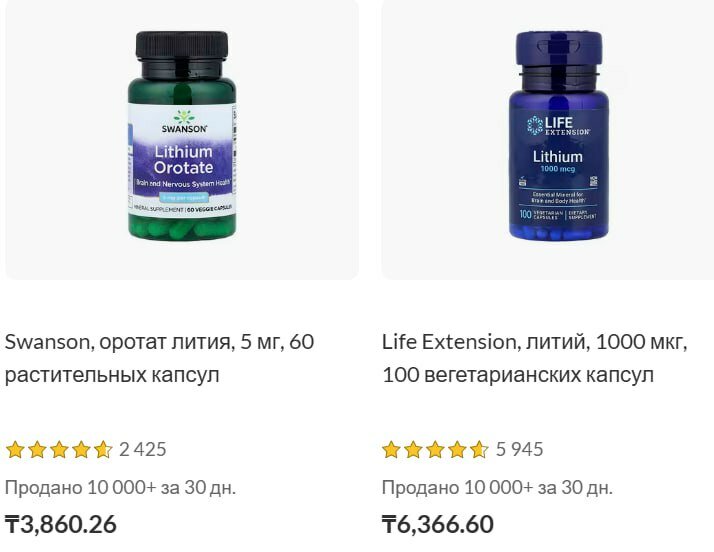
Task: Click the ₸6,366.60 price
Action: pyautogui.click(x=438, y=524)
